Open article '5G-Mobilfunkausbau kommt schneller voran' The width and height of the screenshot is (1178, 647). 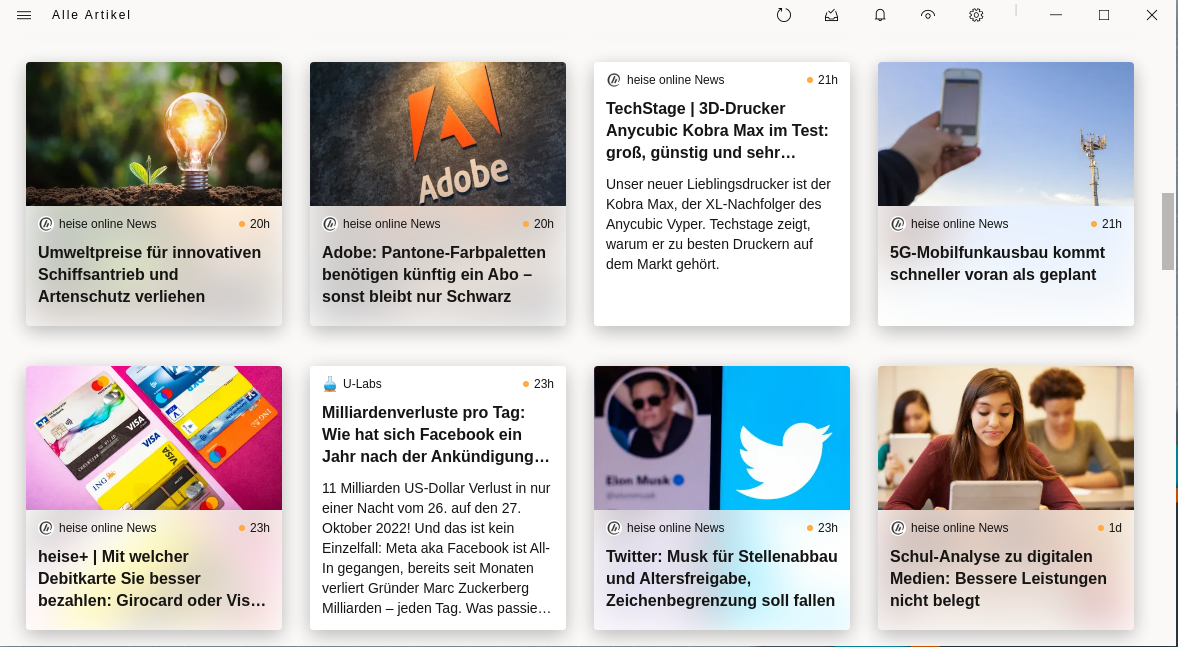point(998,264)
